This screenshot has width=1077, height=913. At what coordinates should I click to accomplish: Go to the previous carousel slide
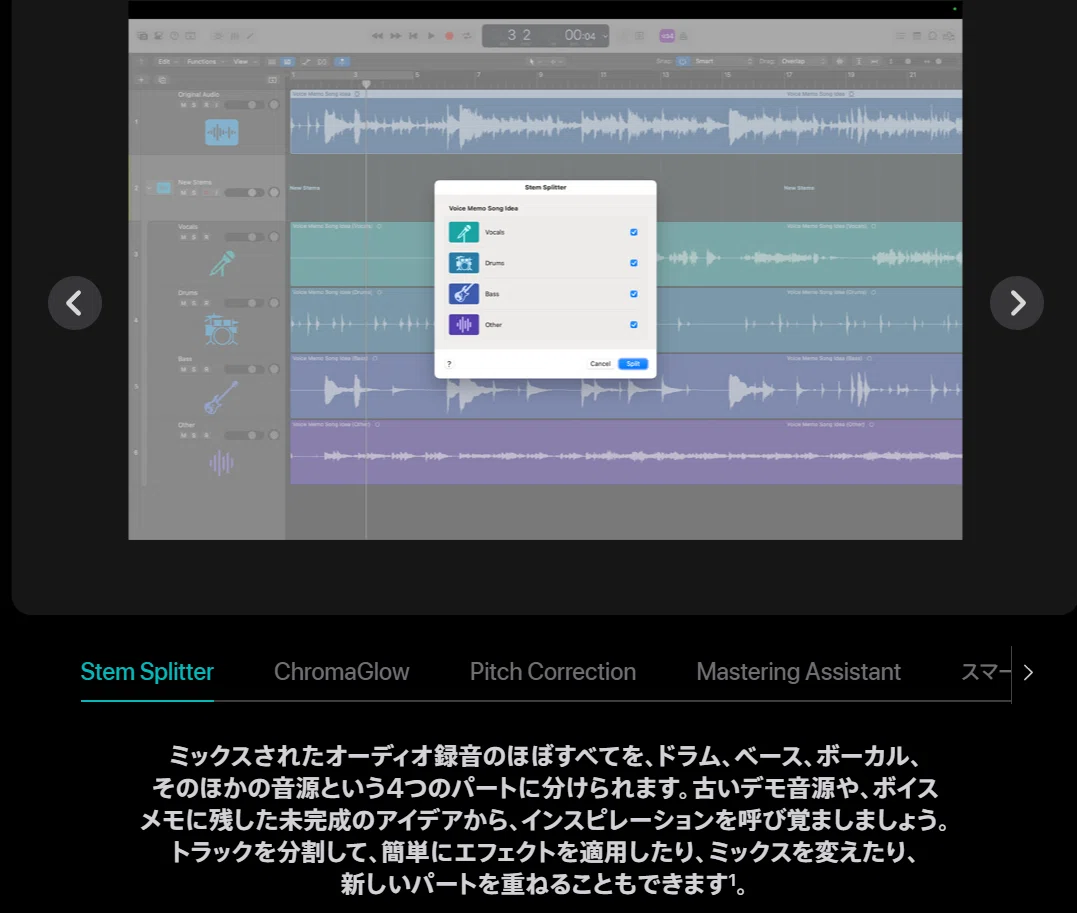coord(75,303)
